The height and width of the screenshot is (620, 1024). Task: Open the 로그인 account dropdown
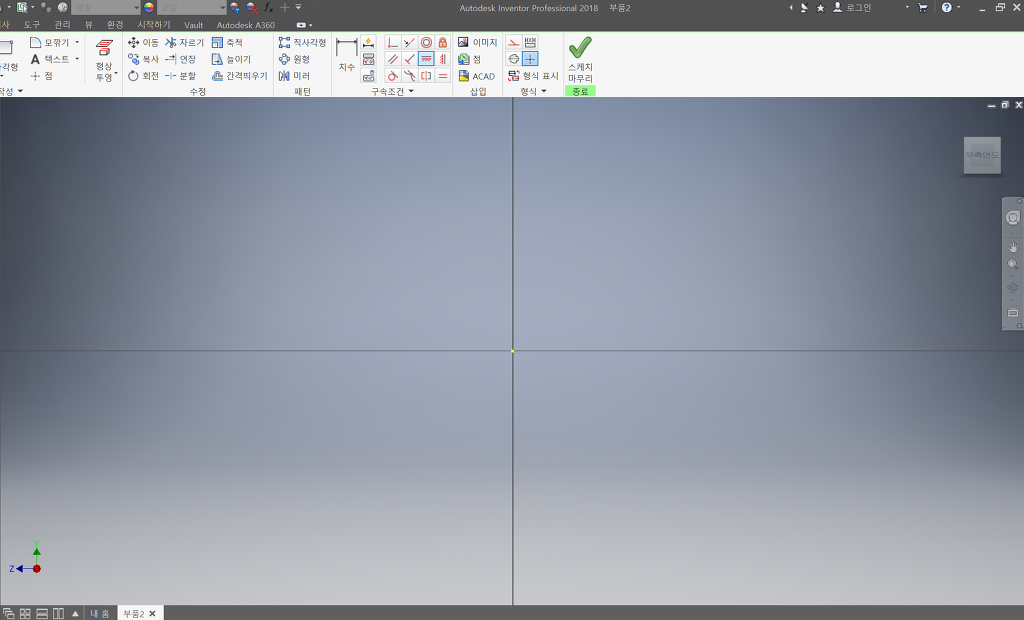(x=907, y=7)
